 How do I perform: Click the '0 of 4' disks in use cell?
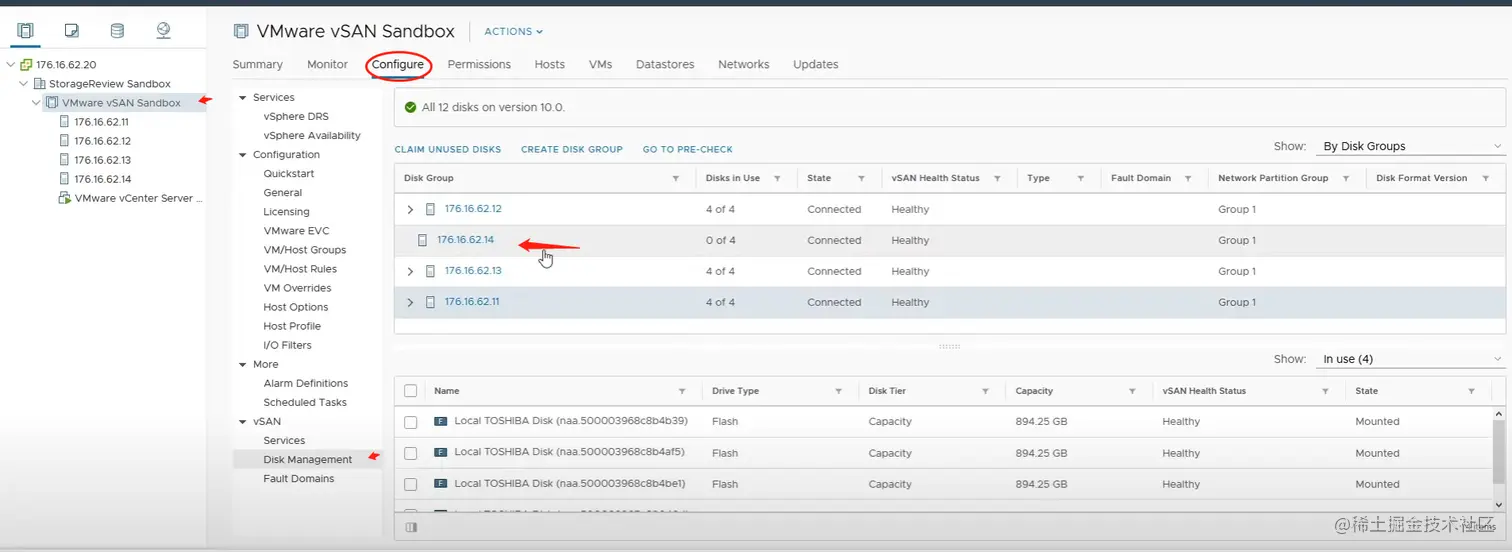tap(720, 240)
